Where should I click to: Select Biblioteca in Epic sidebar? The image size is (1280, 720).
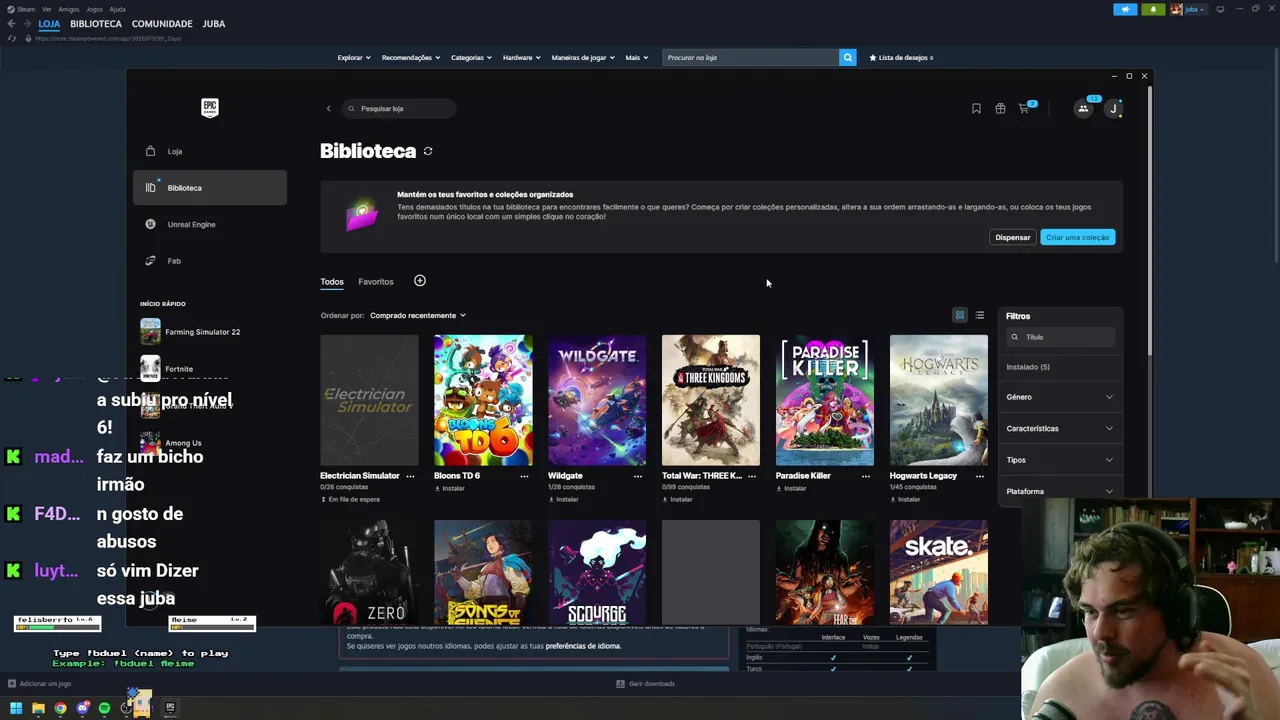coord(209,188)
